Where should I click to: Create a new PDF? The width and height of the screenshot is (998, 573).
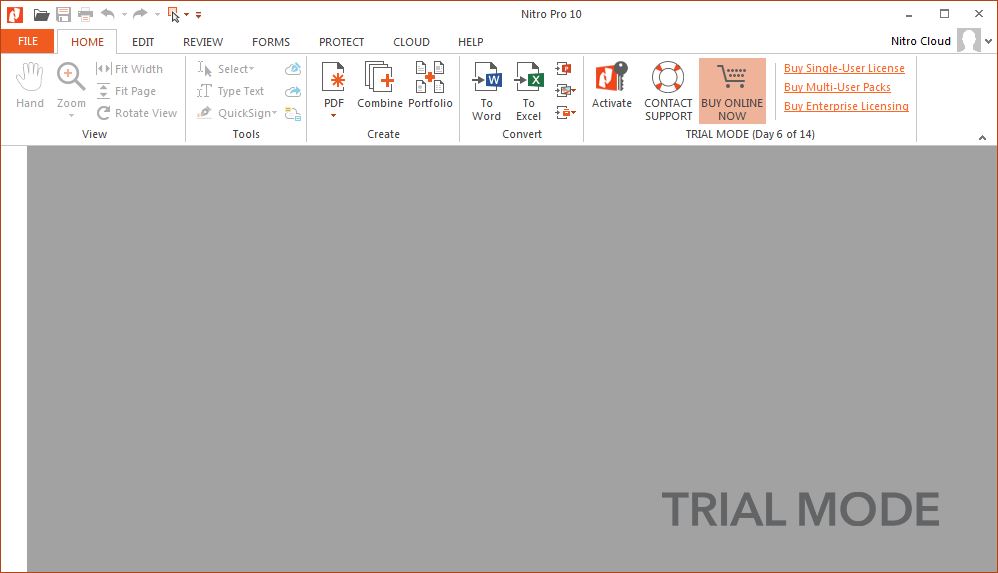point(334,85)
